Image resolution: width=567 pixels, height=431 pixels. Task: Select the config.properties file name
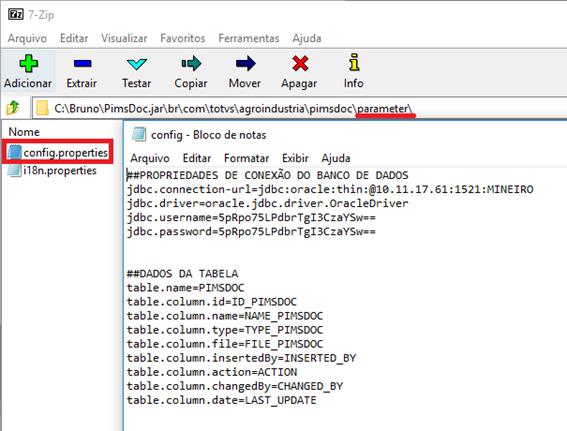pyautogui.click(x=65, y=153)
